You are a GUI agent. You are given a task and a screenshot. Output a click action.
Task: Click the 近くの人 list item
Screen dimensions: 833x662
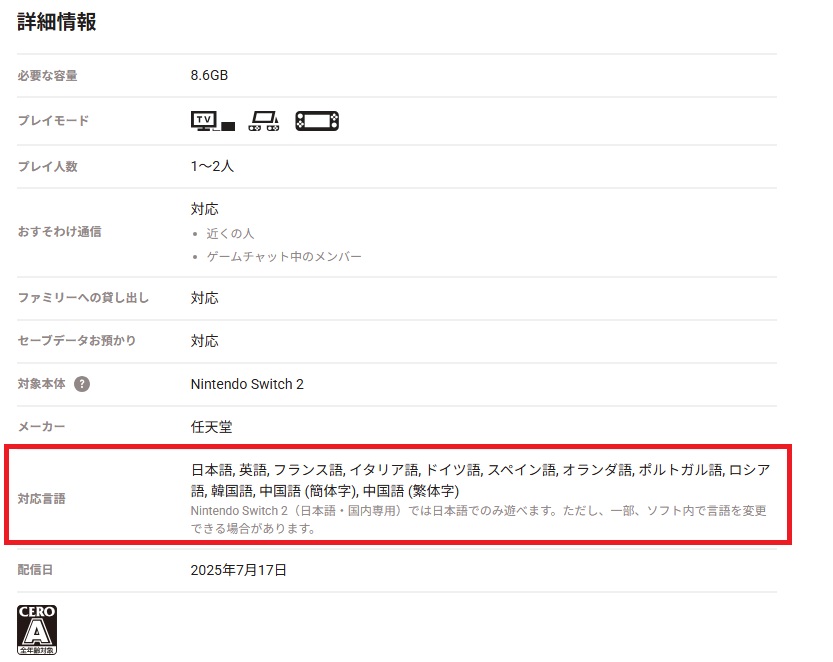[x=230, y=233]
